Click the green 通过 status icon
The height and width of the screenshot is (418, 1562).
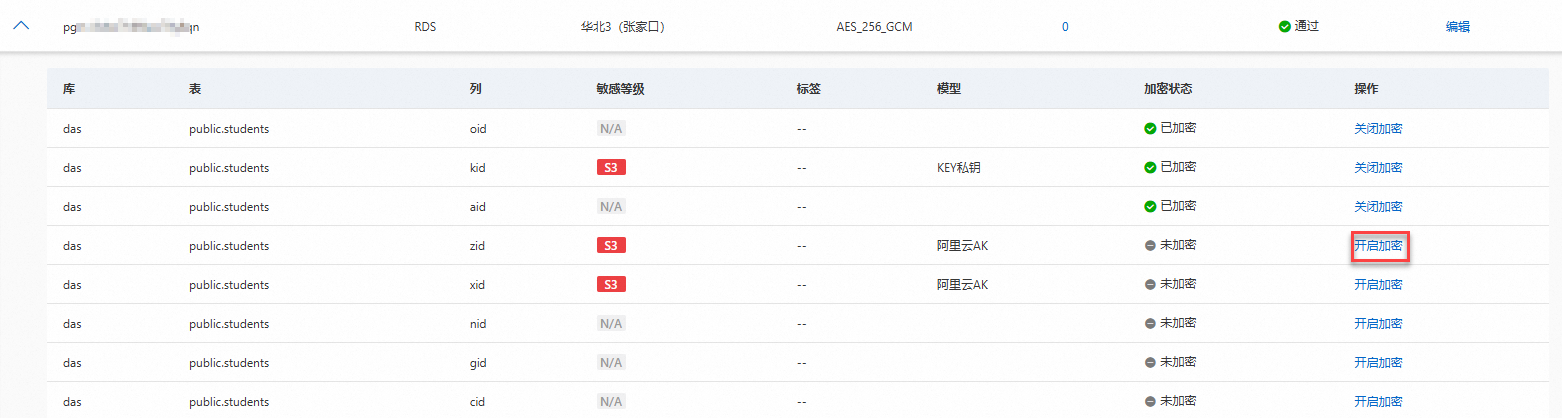click(1284, 27)
